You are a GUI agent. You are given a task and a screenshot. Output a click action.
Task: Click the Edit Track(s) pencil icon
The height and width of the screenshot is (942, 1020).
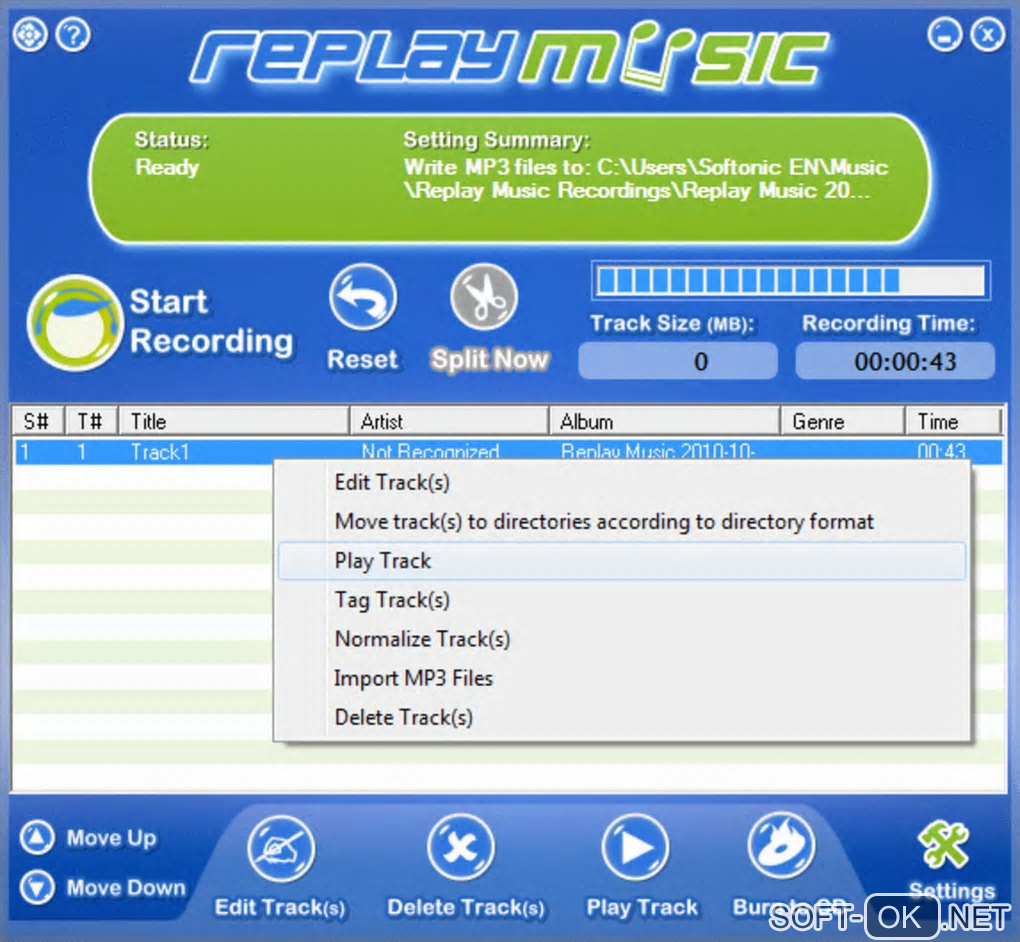tap(281, 849)
